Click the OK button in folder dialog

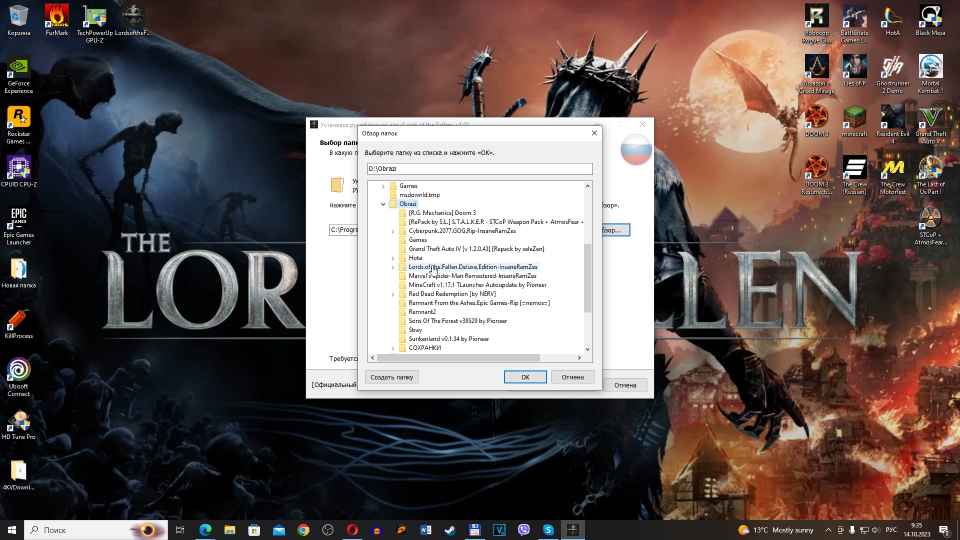click(x=525, y=377)
